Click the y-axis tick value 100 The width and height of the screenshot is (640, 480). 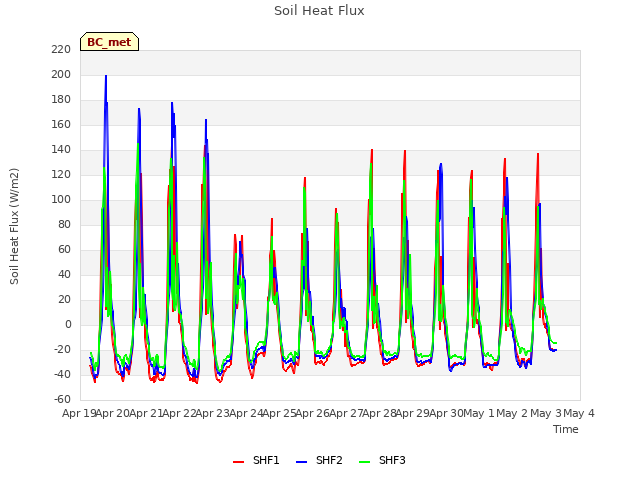(61, 200)
